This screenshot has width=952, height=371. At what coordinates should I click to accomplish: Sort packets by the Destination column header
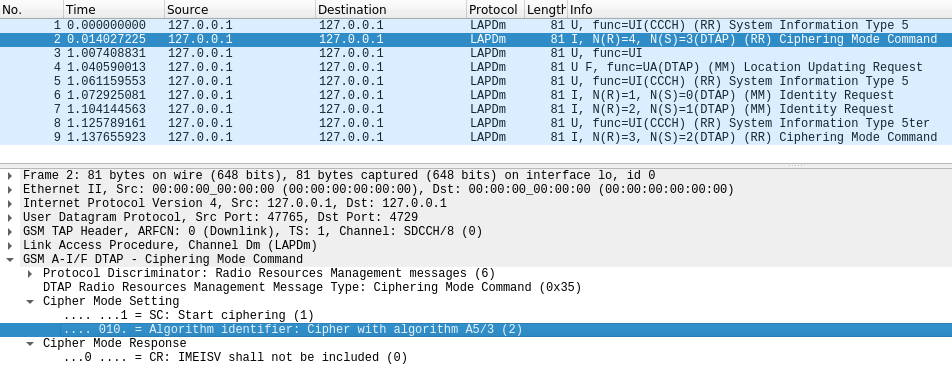tap(391, 9)
